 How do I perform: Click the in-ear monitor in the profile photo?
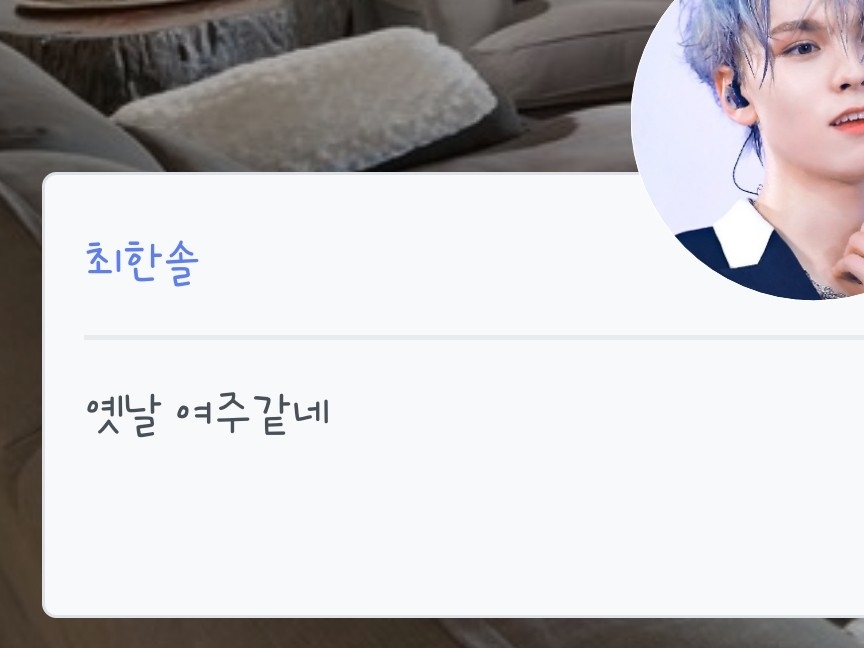pos(737,95)
